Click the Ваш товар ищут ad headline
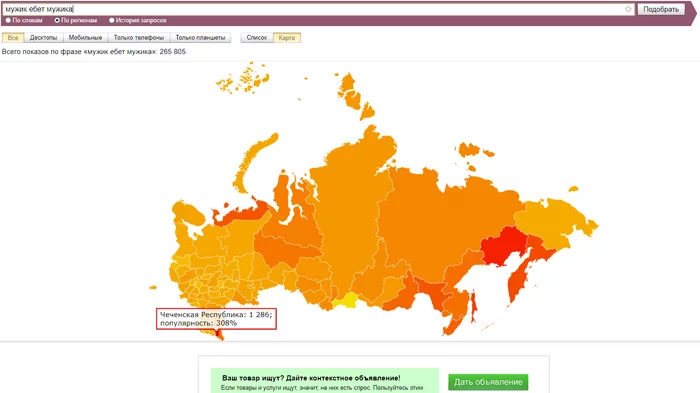The image size is (700, 393). tap(311, 378)
